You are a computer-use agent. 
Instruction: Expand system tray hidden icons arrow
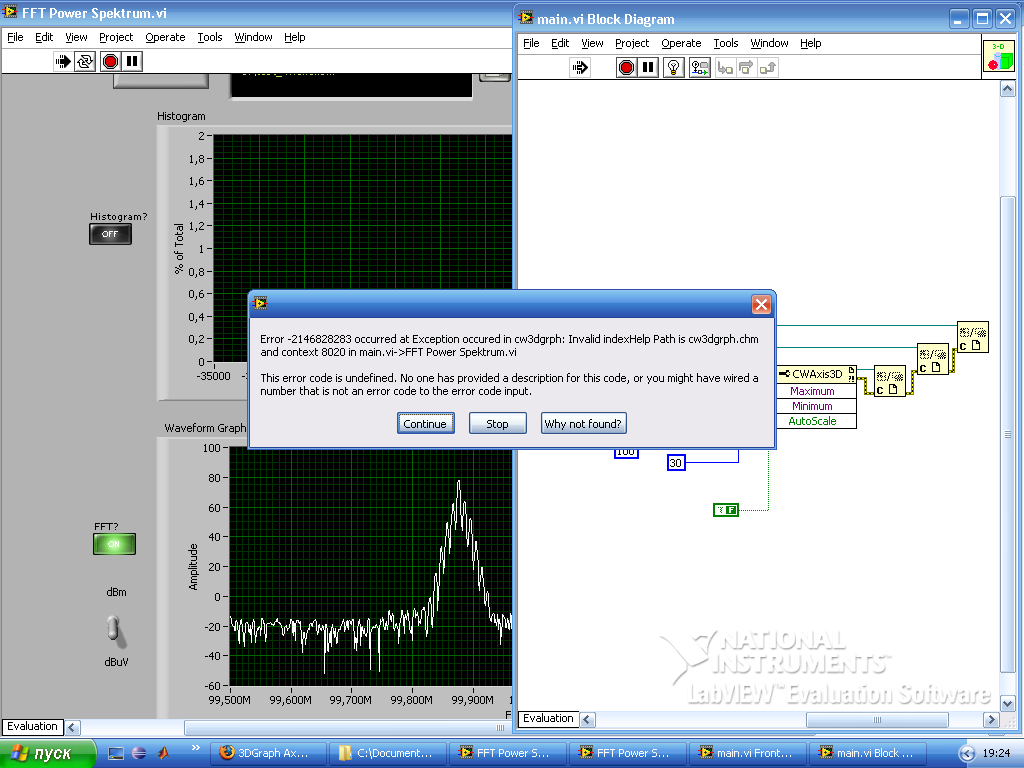pyautogui.click(x=967, y=753)
